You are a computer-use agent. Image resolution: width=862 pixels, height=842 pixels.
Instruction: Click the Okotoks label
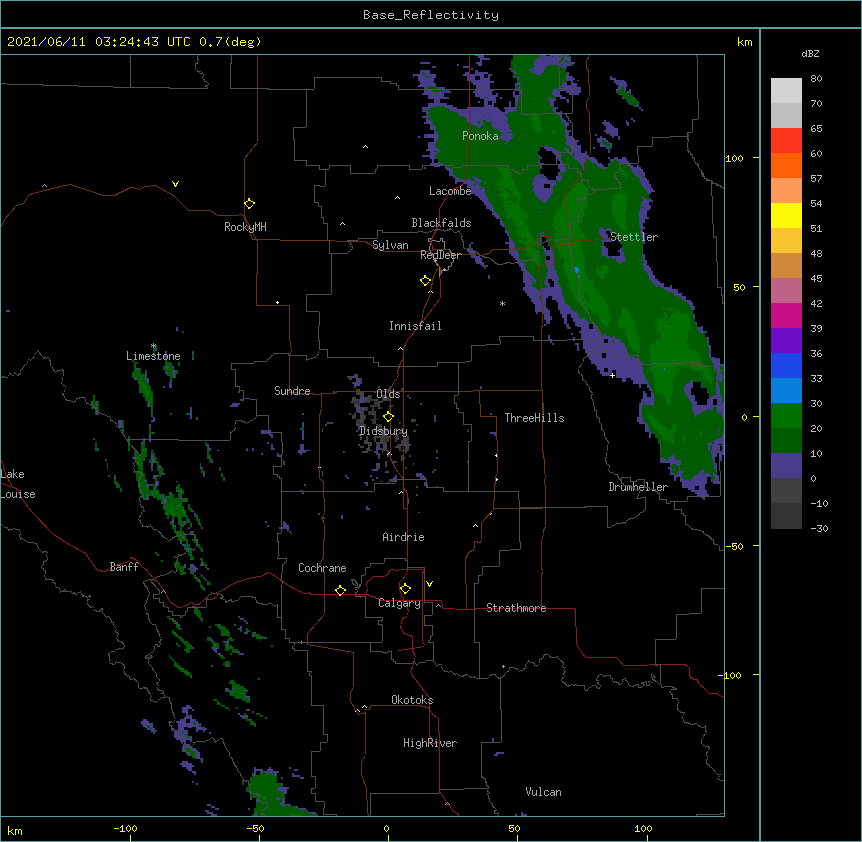[x=412, y=700]
